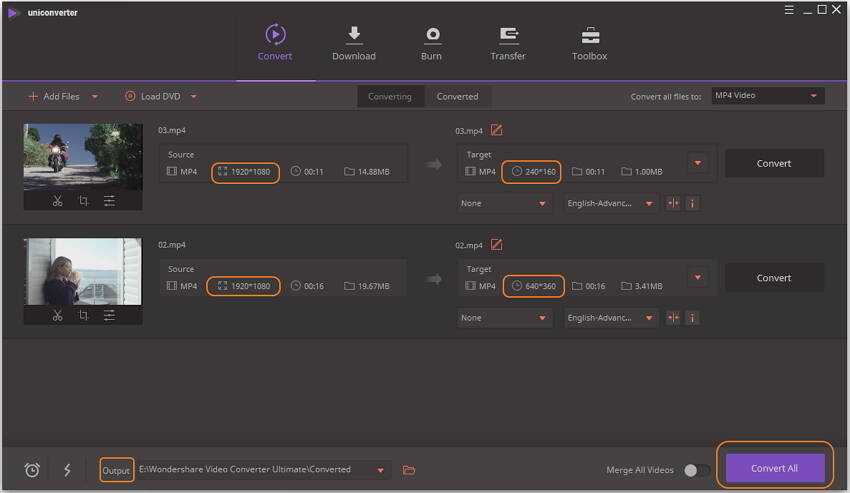Viewport: 850px width, 493px height.
Task: Open effects adjust icon under 03.mp4 thumbnail
Action: 109,201
